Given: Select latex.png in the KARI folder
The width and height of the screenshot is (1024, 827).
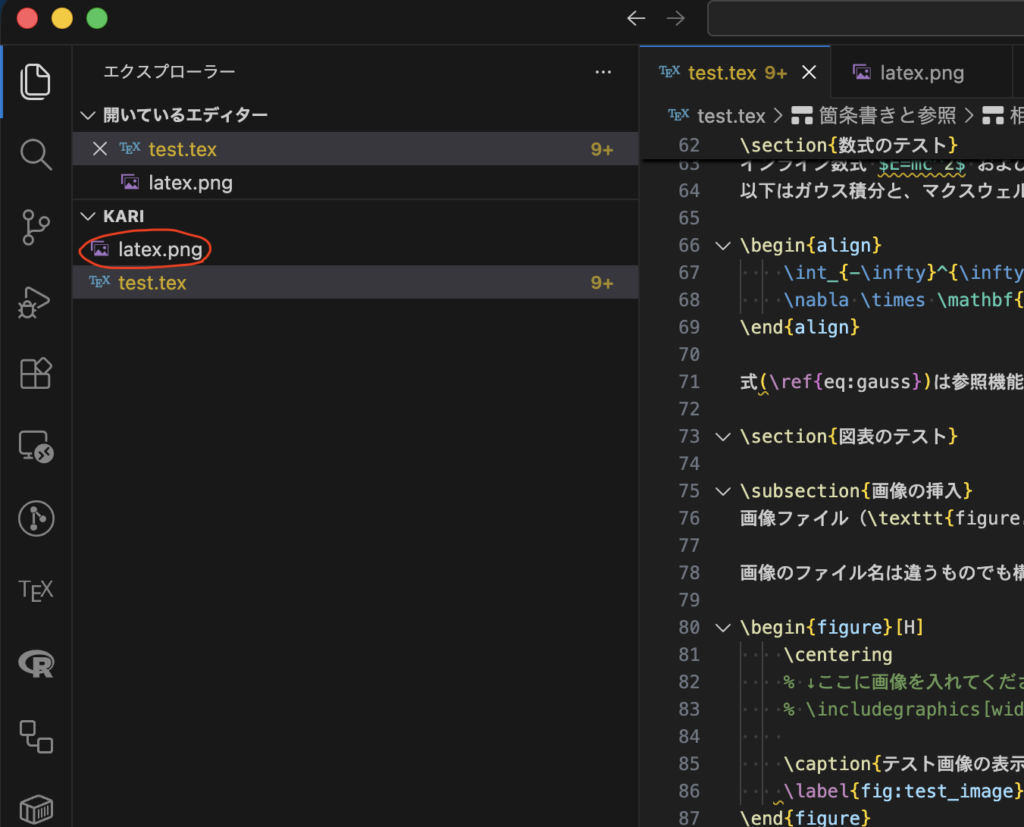Looking at the screenshot, I should coord(160,250).
